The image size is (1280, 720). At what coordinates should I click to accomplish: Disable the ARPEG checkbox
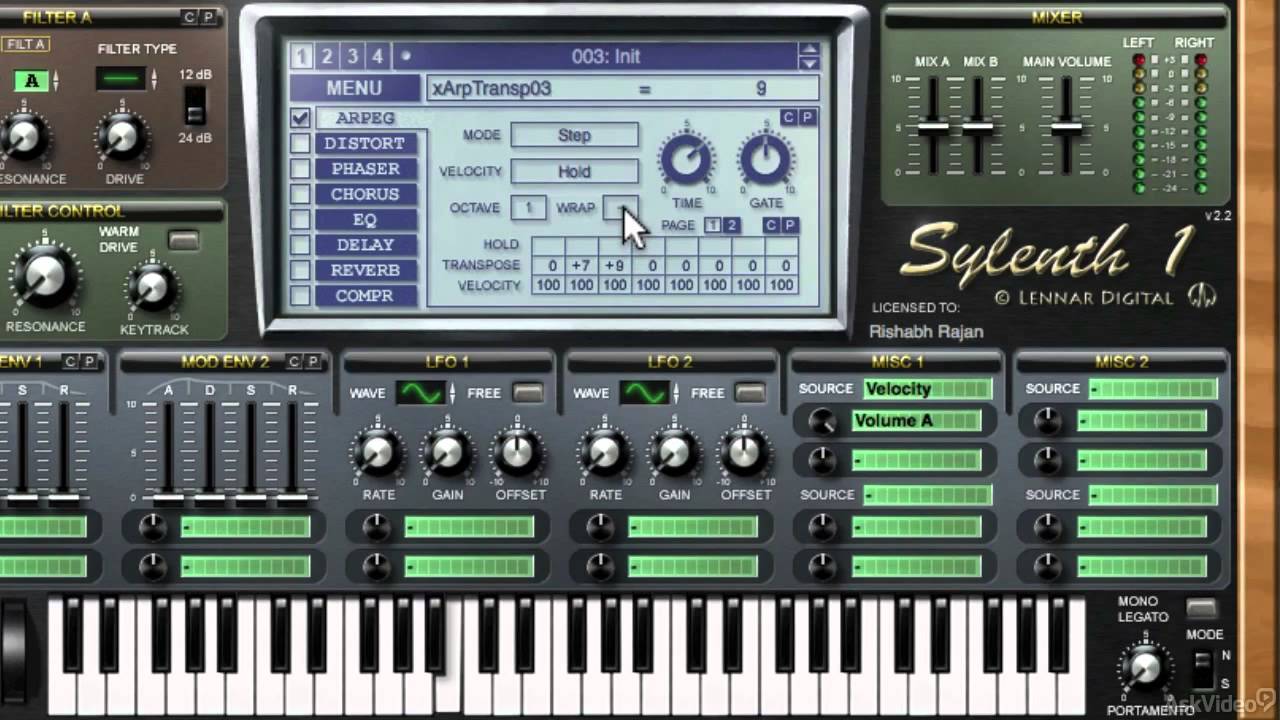click(300, 118)
